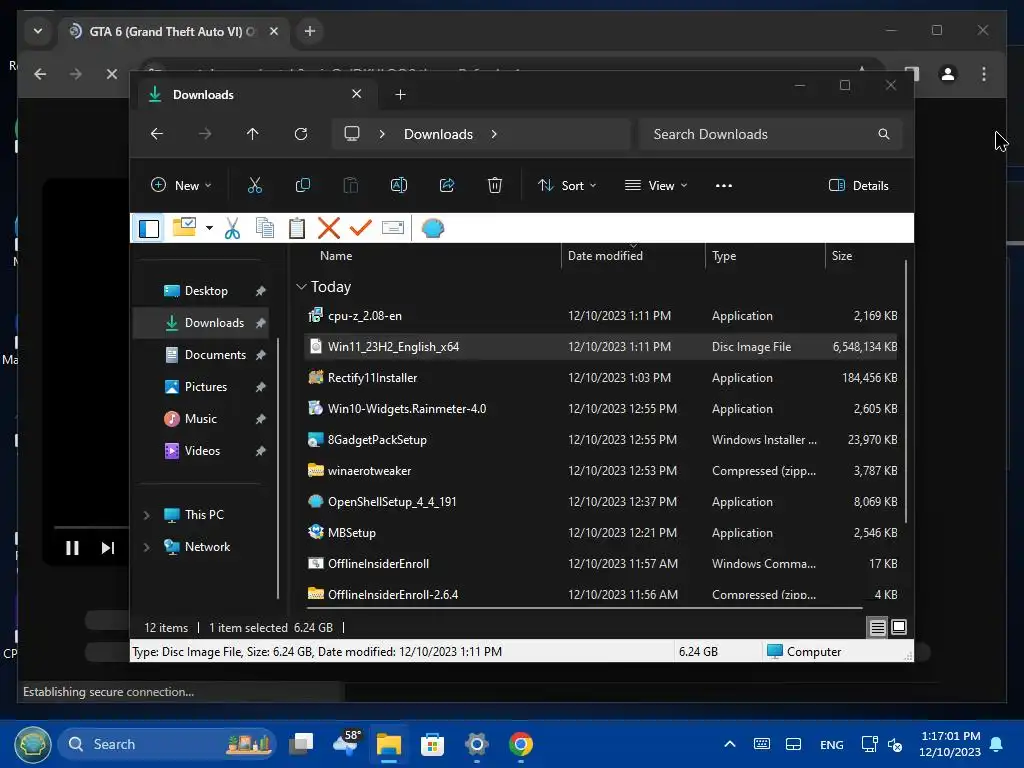Expand Network in navigation pane
The width and height of the screenshot is (1024, 768).
[x=147, y=547]
